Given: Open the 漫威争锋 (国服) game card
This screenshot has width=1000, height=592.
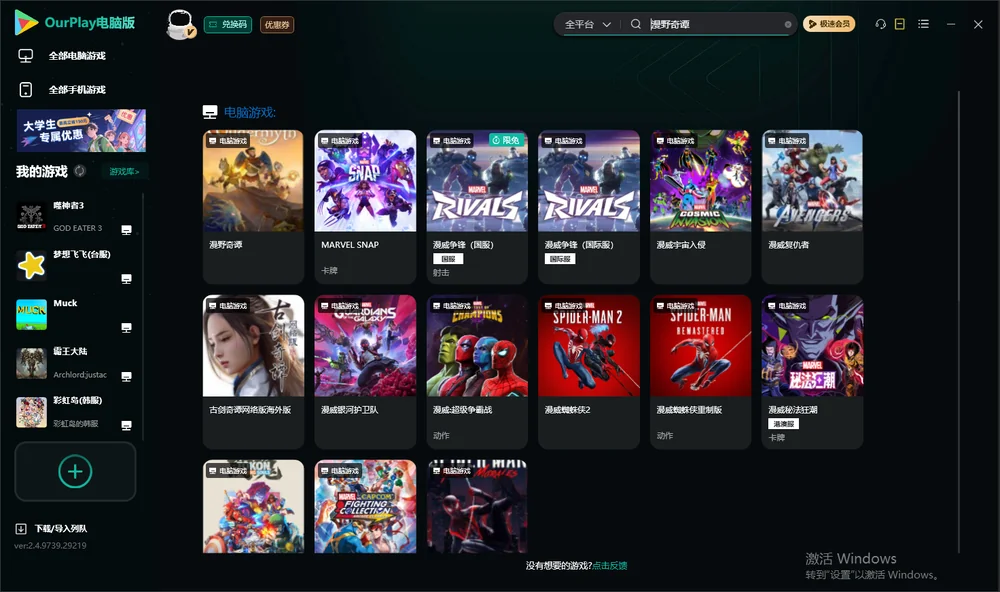Looking at the screenshot, I should pyautogui.click(x=477, y=207).
